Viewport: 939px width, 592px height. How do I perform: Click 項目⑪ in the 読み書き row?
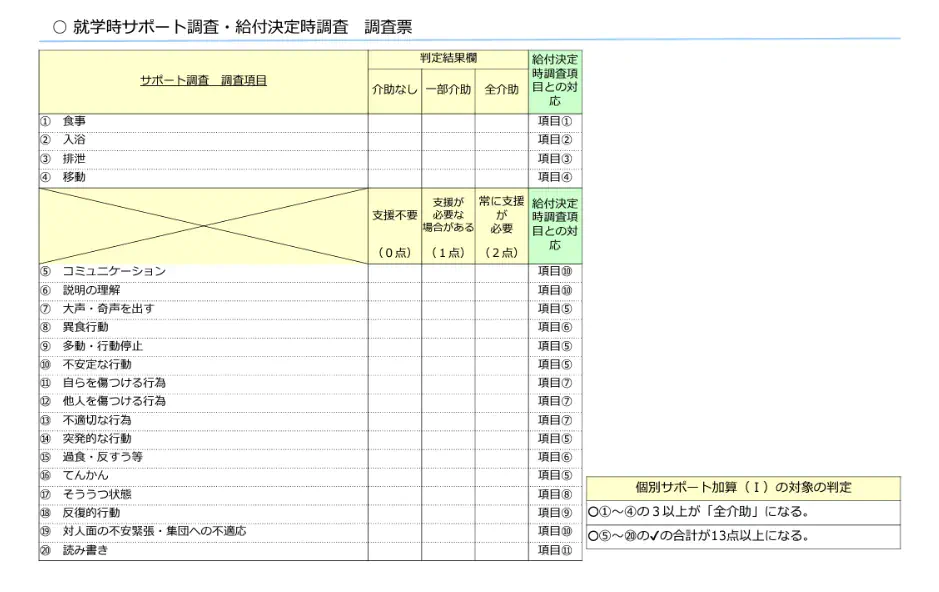[x=555, y=550]
